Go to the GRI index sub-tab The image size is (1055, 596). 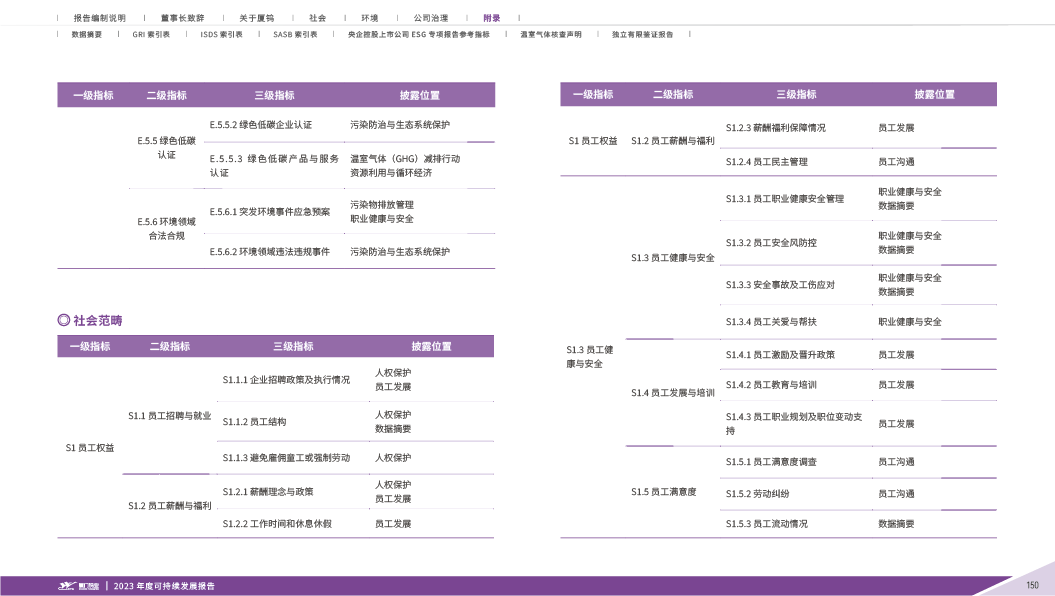pos(151,34)
